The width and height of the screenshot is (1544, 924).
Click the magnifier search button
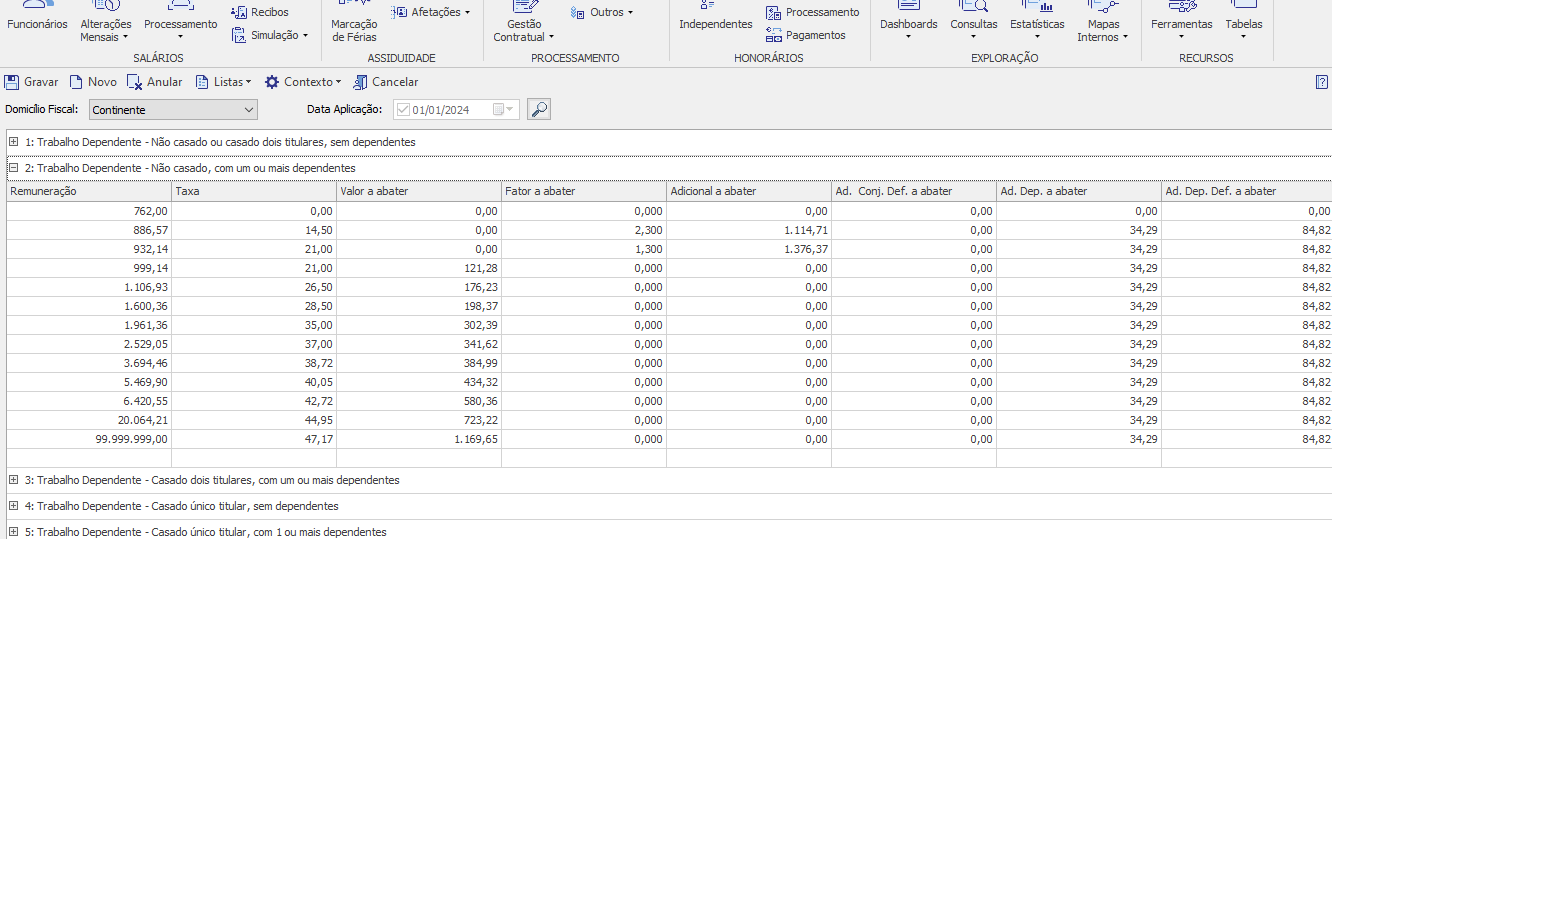pyautogui.click(x=539, y=109)
